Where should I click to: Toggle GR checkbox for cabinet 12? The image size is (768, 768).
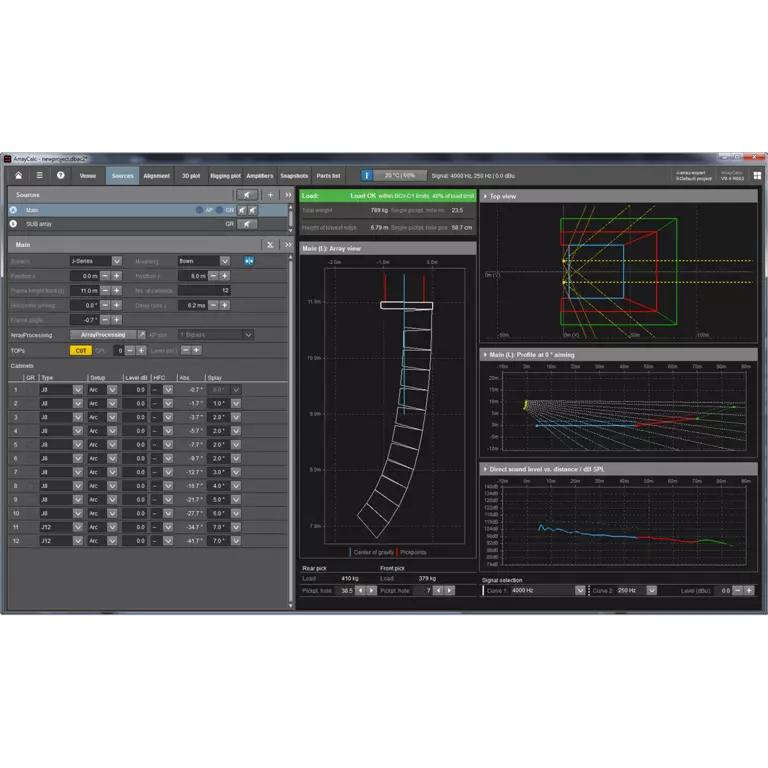[30, 541]
